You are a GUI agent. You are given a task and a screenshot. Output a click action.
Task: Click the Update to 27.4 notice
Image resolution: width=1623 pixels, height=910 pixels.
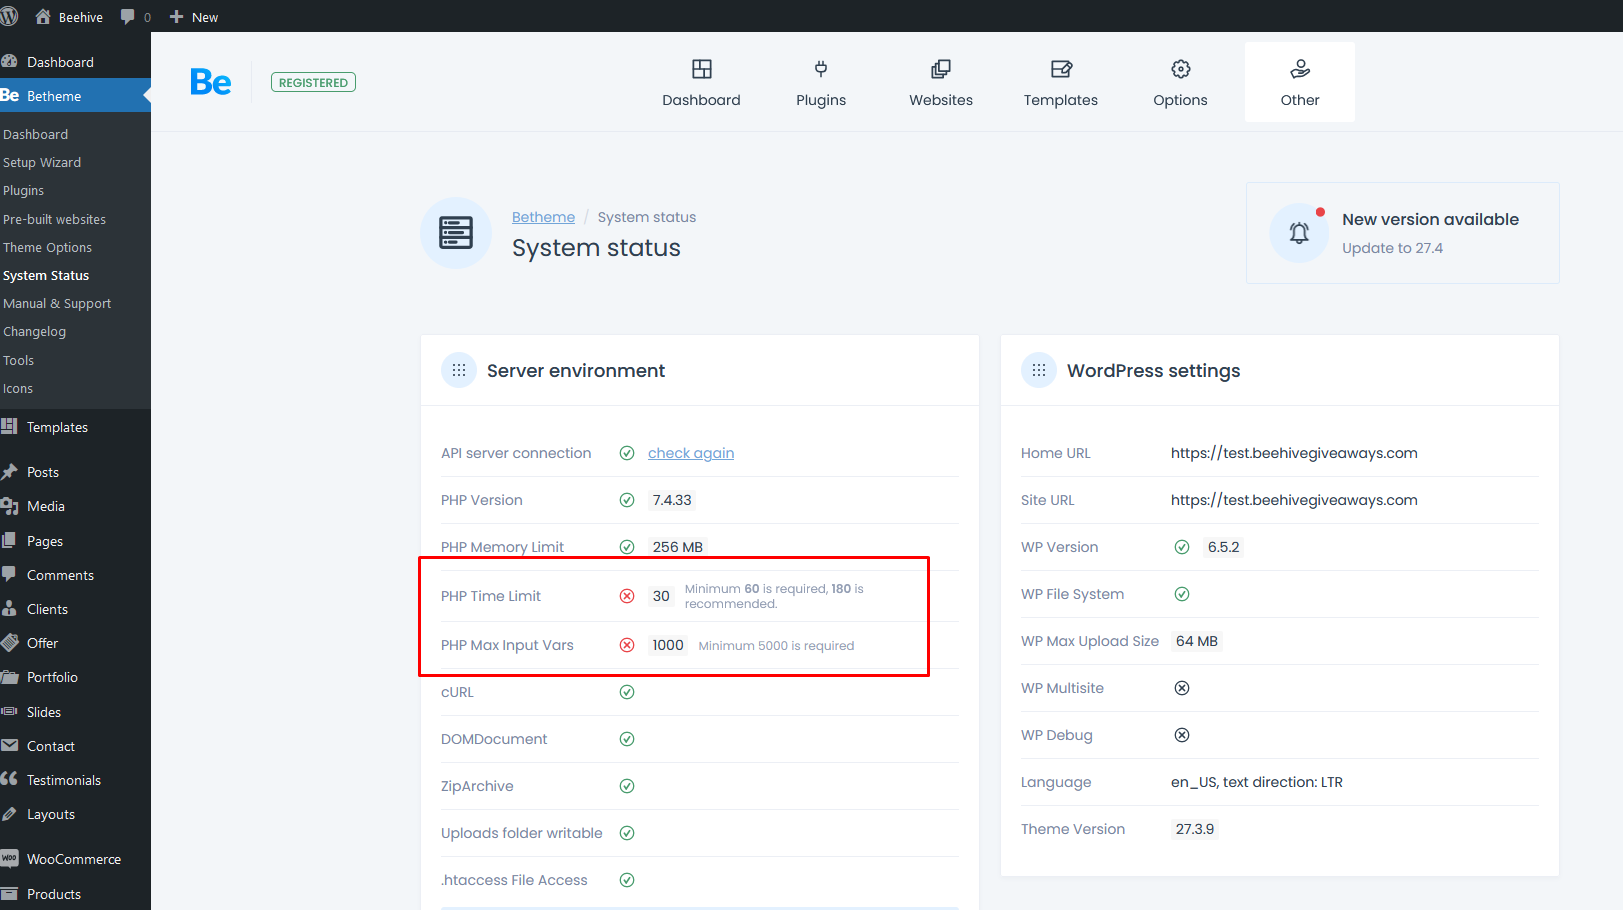(x=1392, y=248)
